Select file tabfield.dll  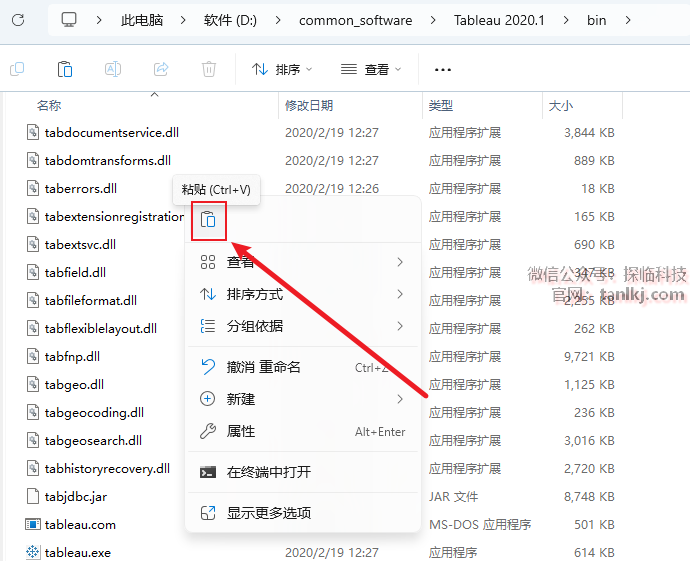pos(75,272)
